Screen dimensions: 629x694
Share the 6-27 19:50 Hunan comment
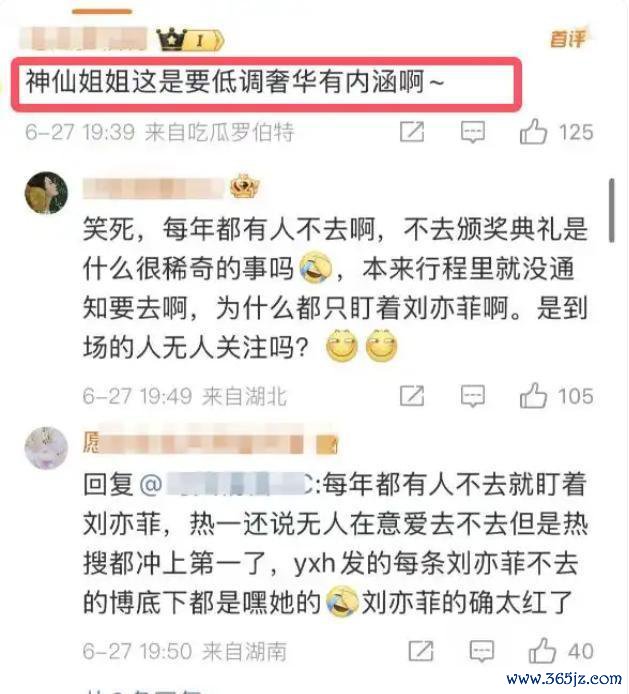click(421, 651)
